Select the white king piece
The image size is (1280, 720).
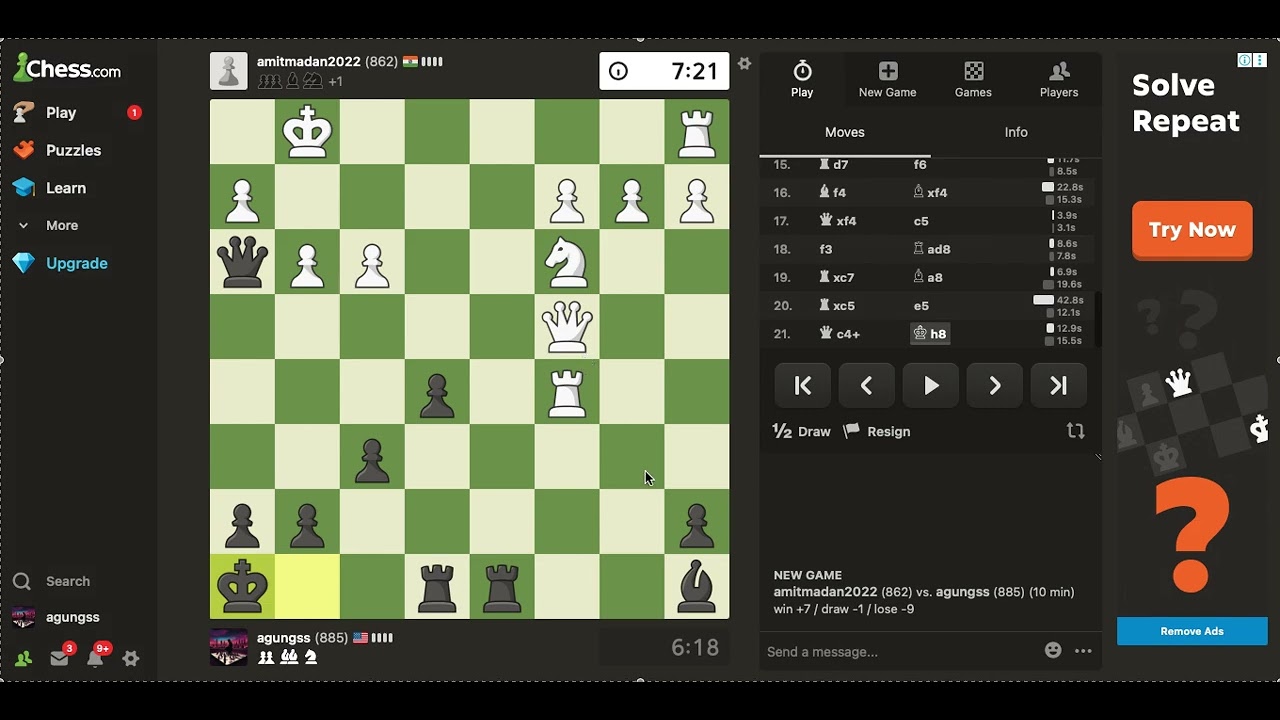click(307, 131)
